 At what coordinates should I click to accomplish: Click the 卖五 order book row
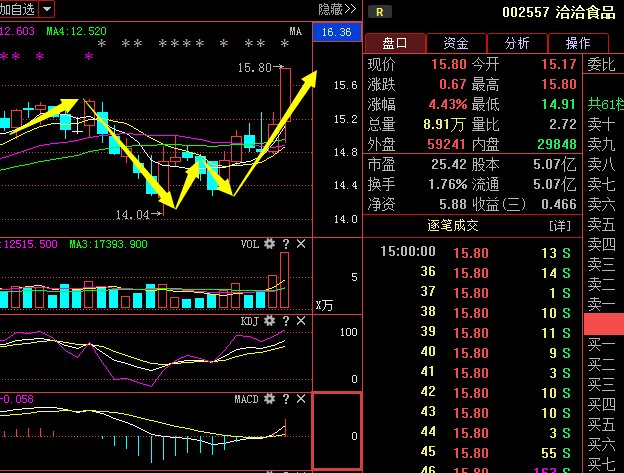click(x=604, y=224)
